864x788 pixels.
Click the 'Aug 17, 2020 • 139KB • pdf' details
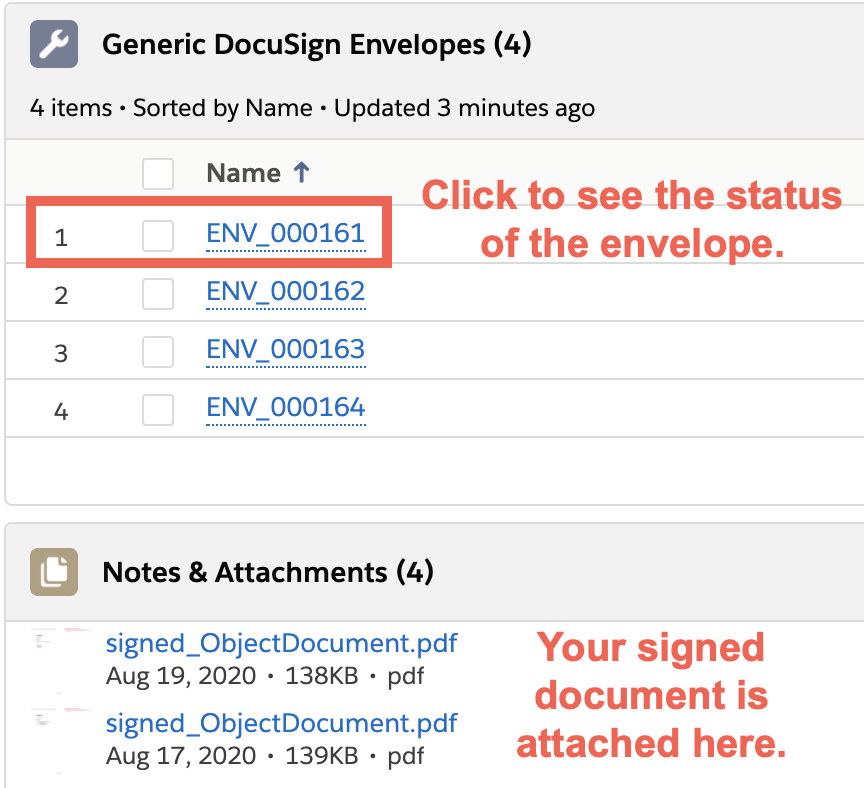click(265, 756)
